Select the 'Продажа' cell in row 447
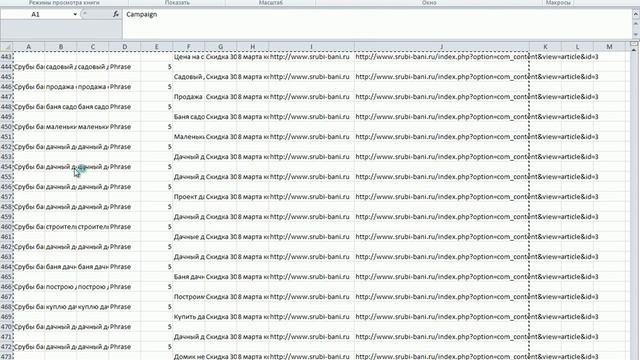The image size is (640, 360). (189, 97)
